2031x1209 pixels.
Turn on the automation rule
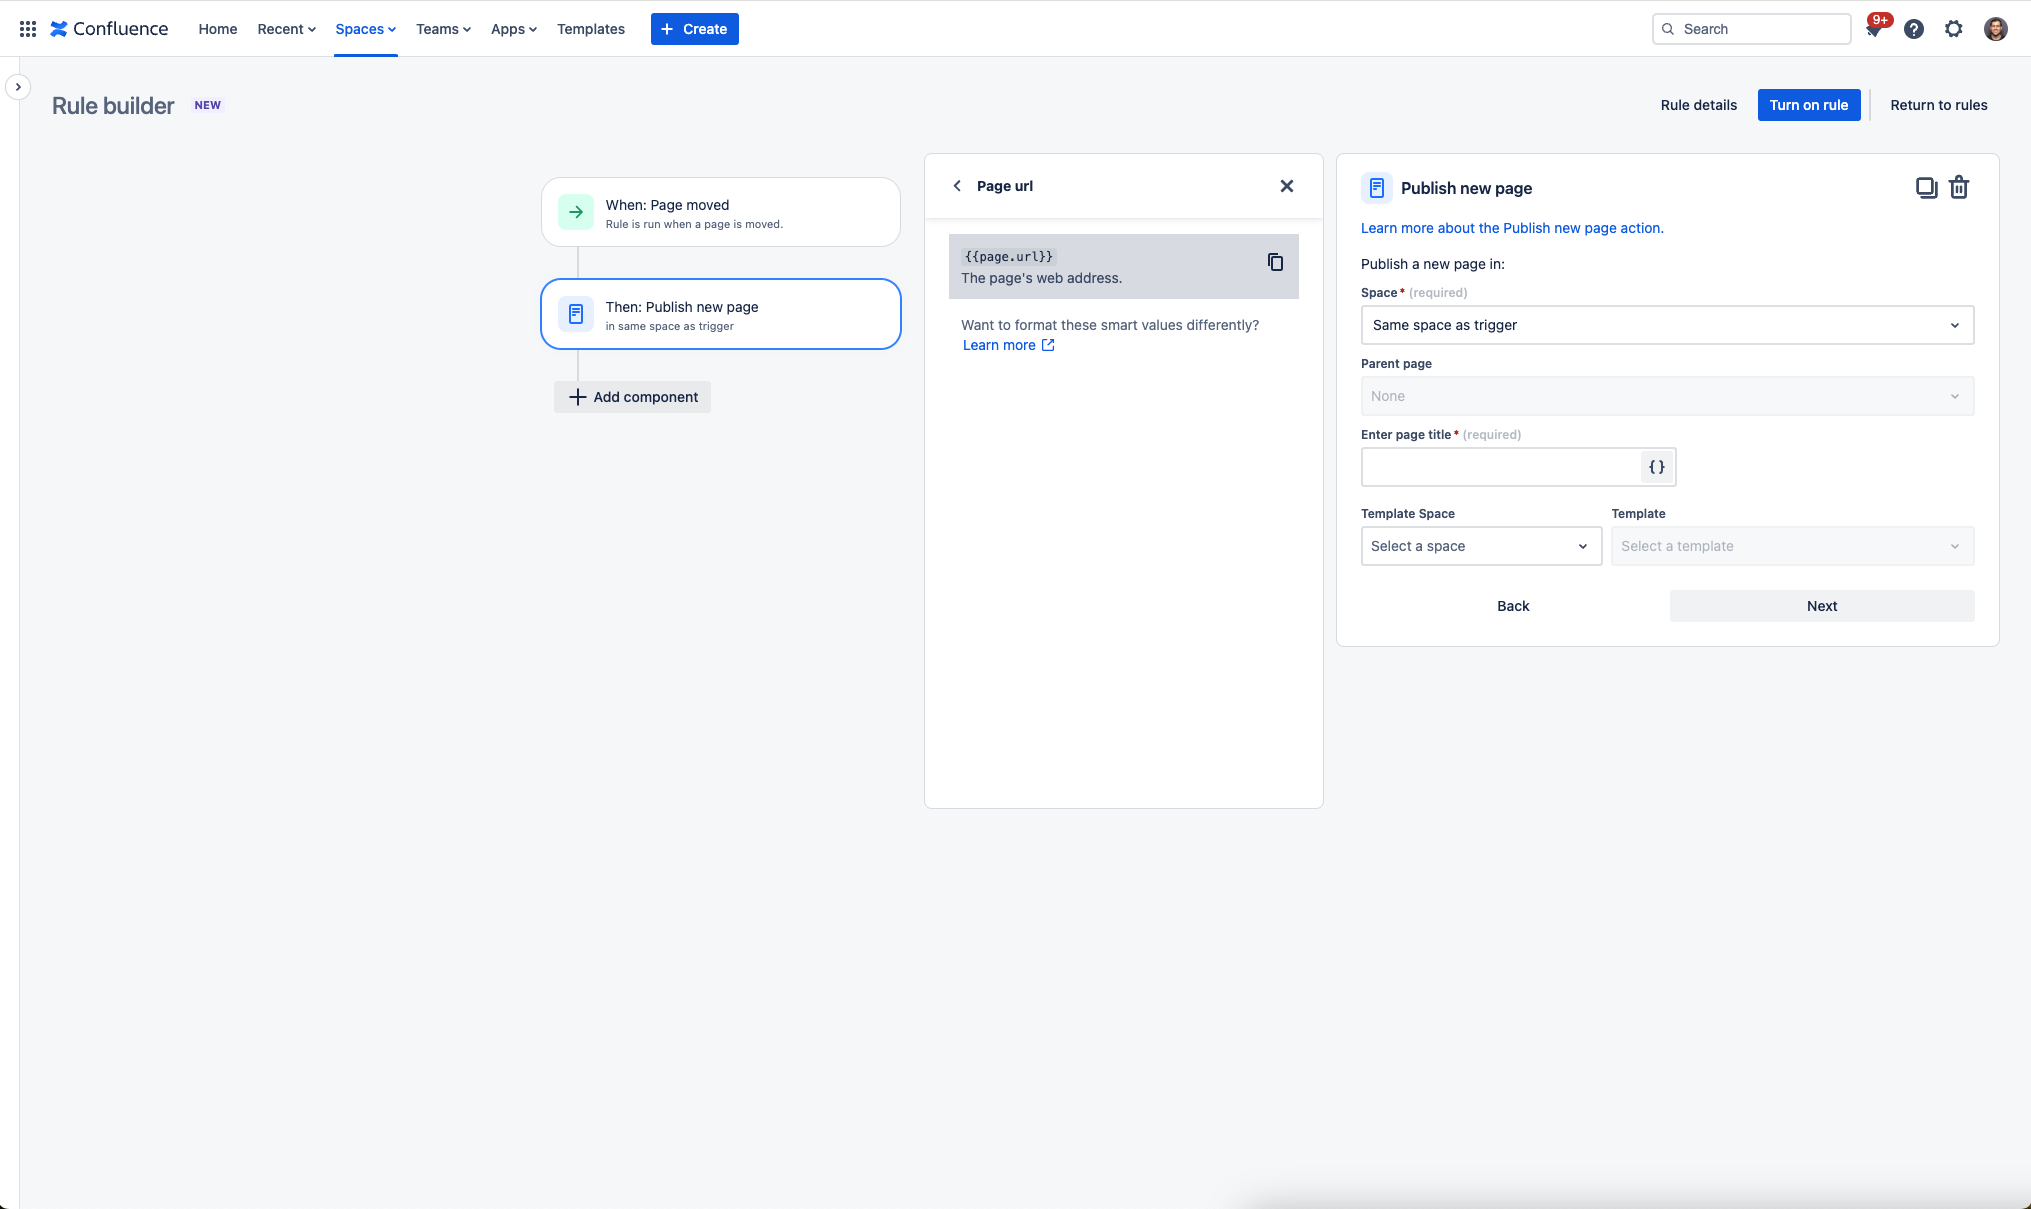tap(1808, 105)
